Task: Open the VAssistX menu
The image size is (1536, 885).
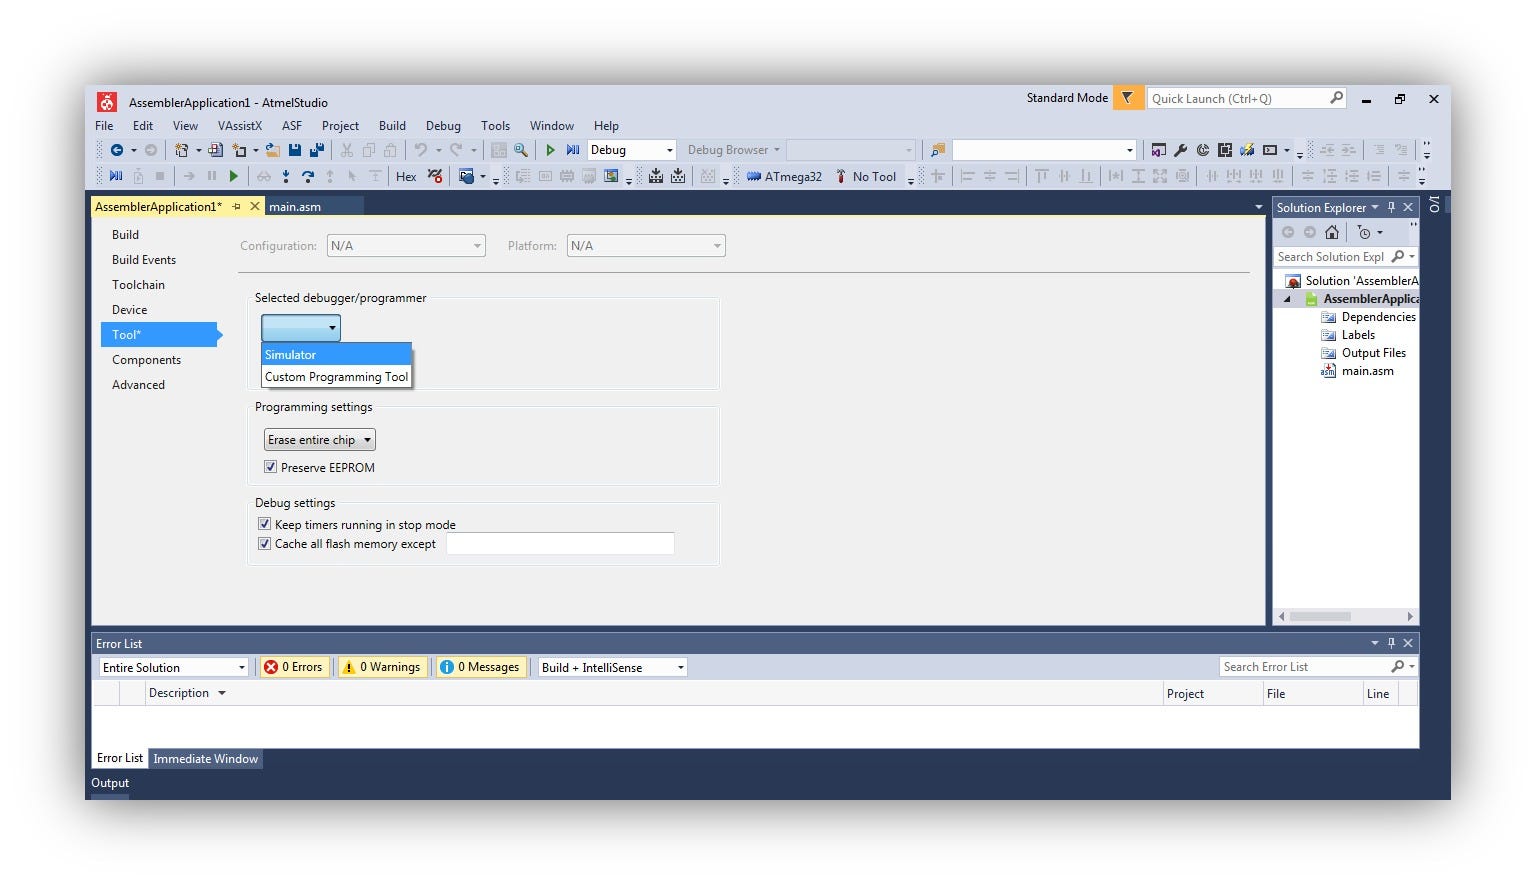Action: click(x=240, y=126)
